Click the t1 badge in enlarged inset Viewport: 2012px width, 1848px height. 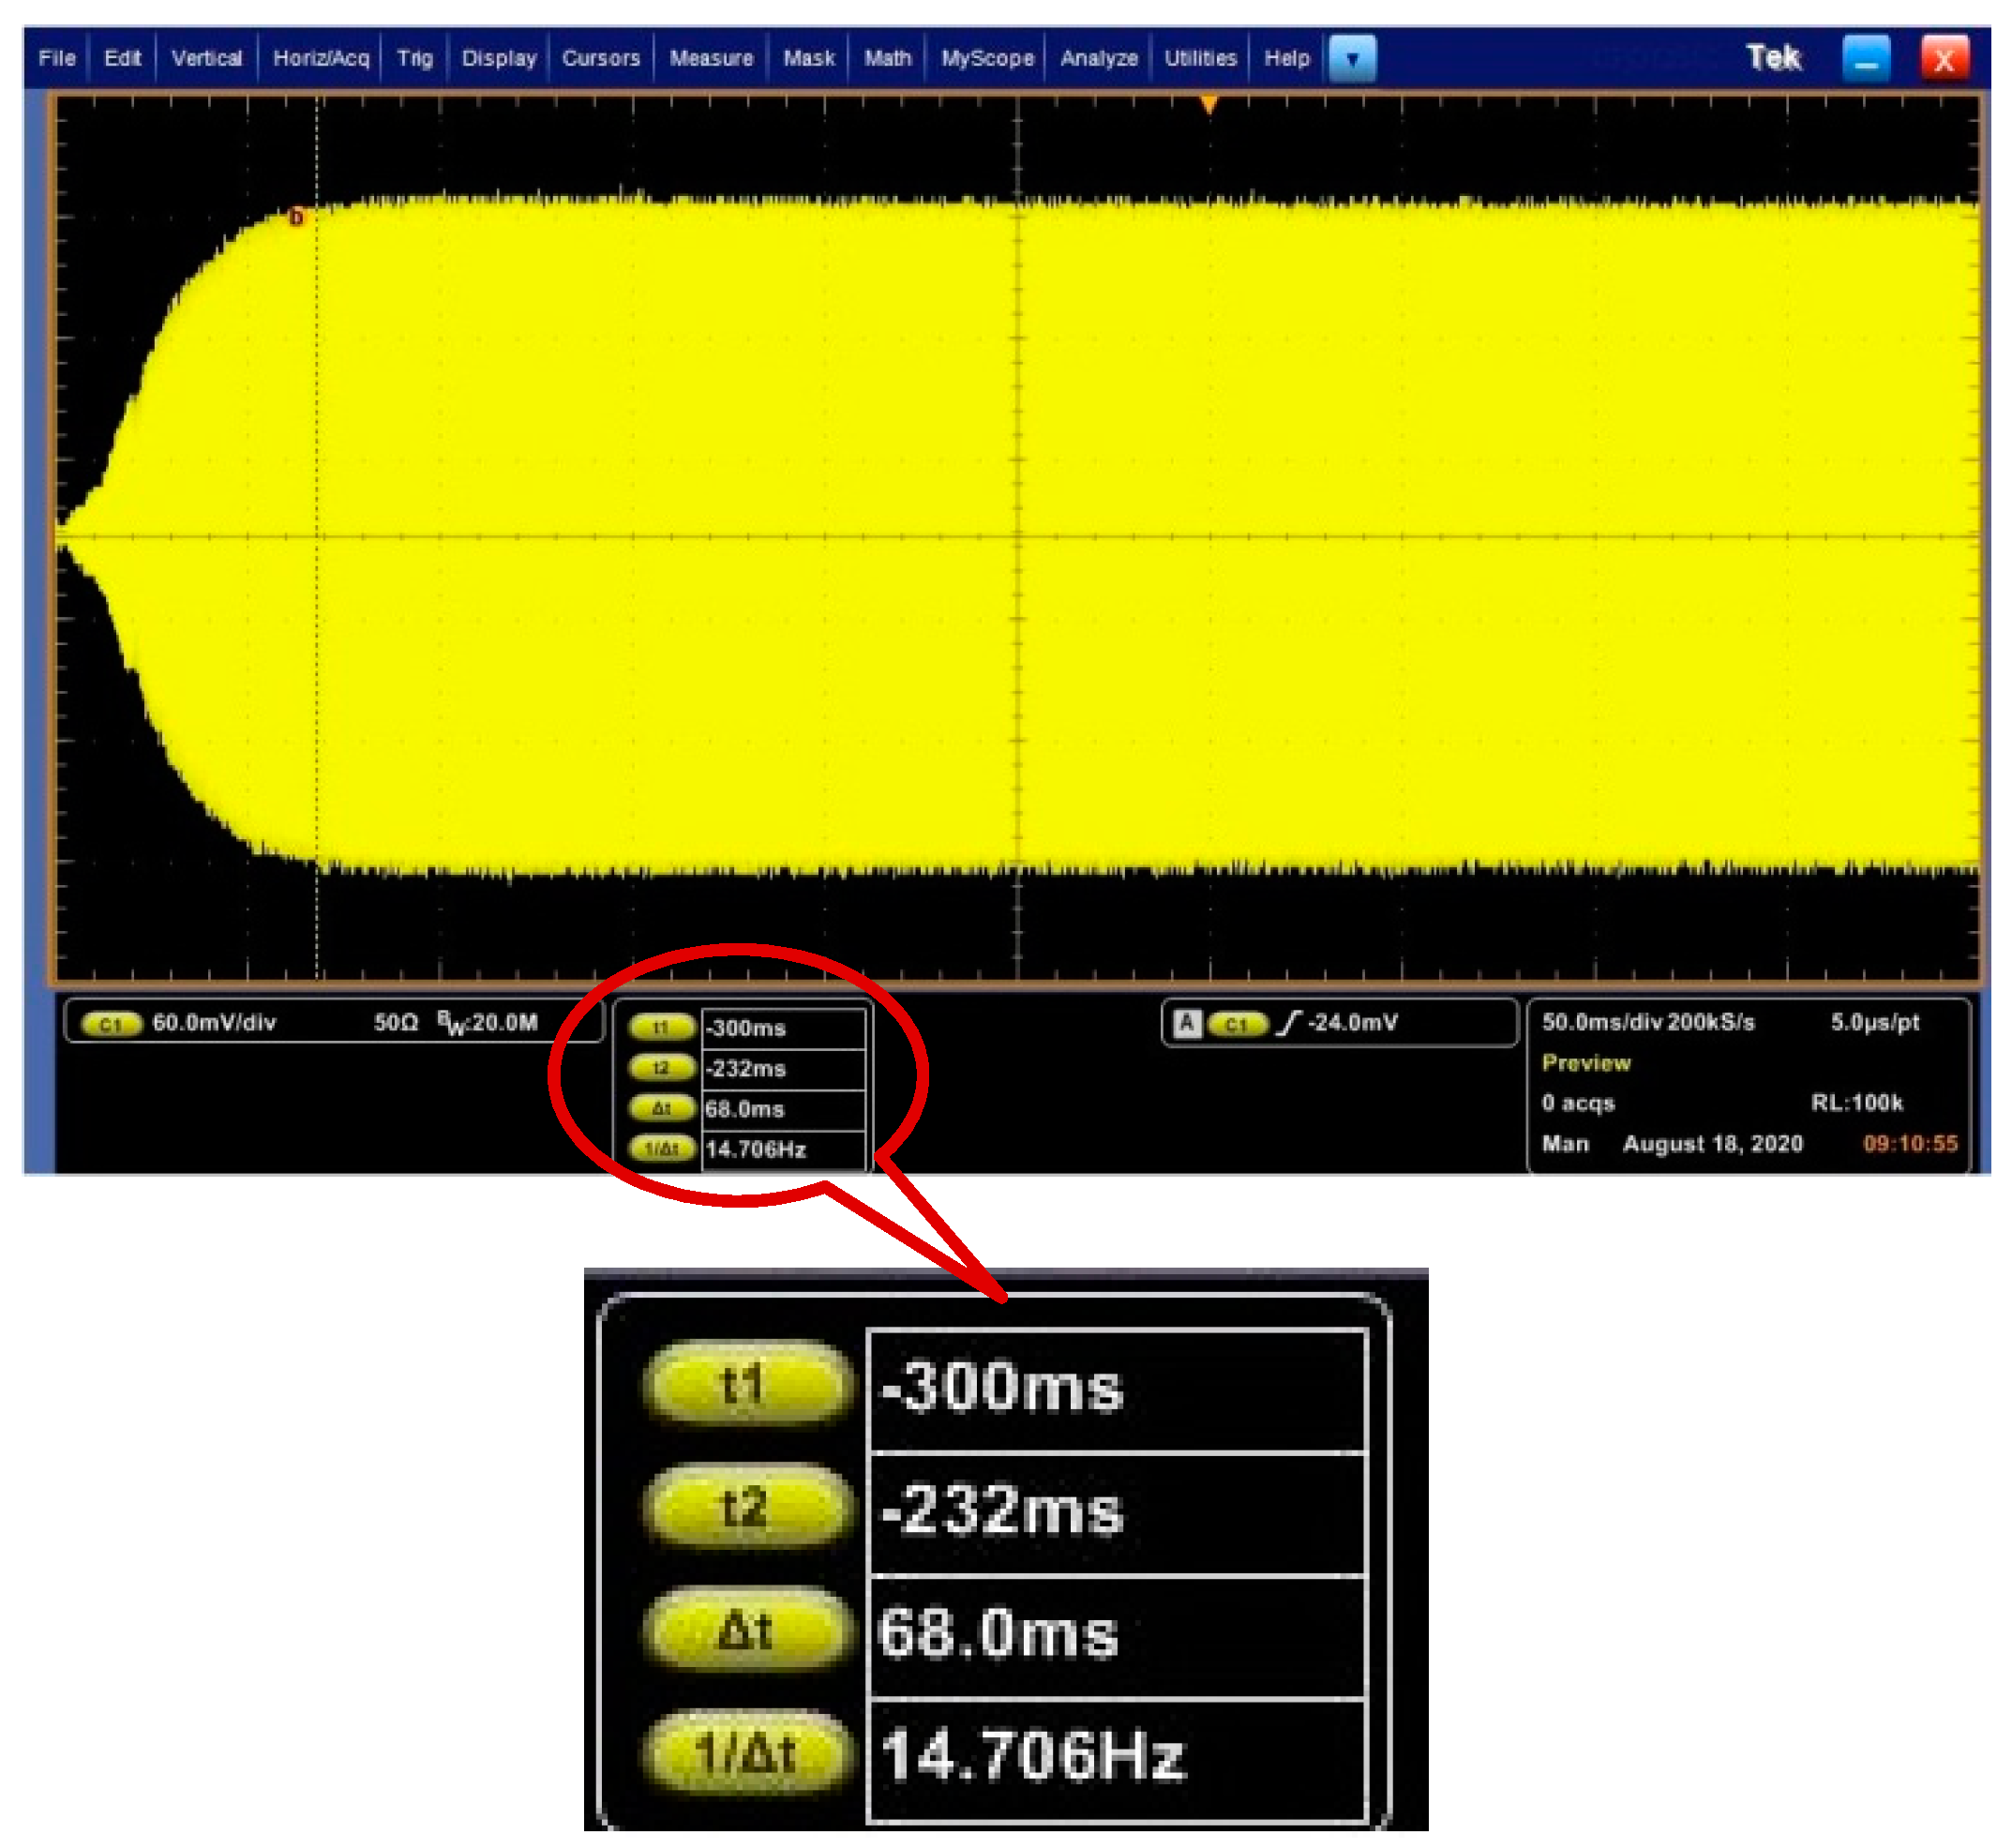point(747,1385)
